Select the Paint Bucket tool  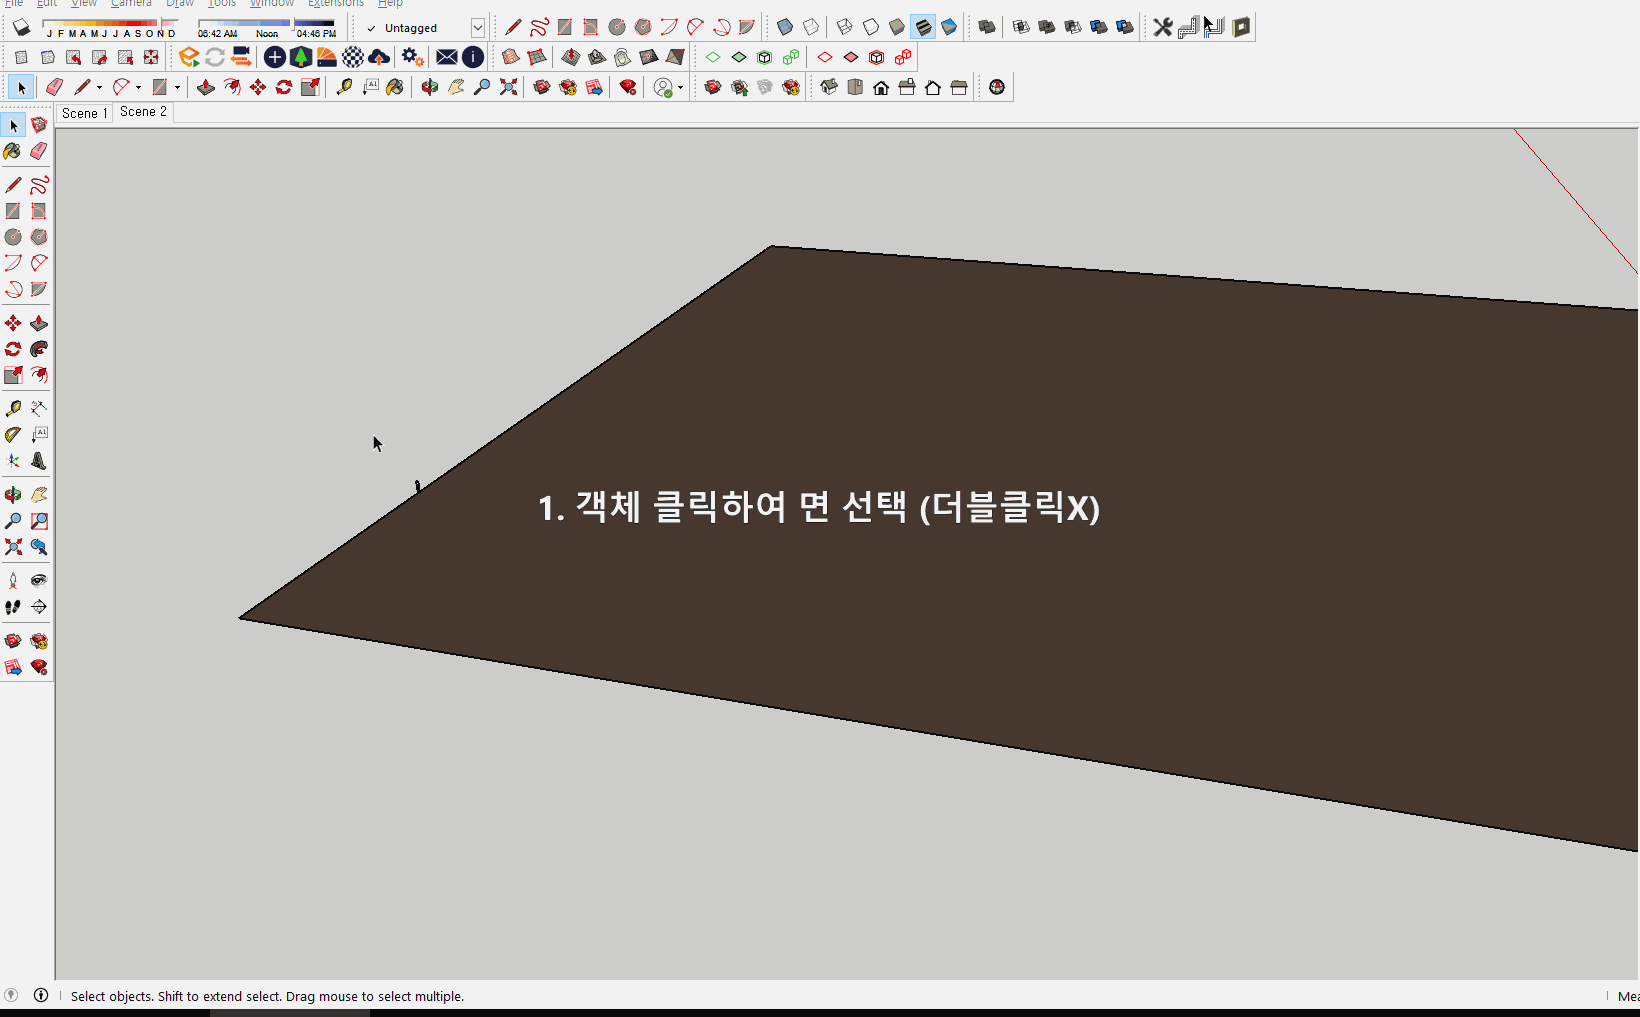point(393,87)
